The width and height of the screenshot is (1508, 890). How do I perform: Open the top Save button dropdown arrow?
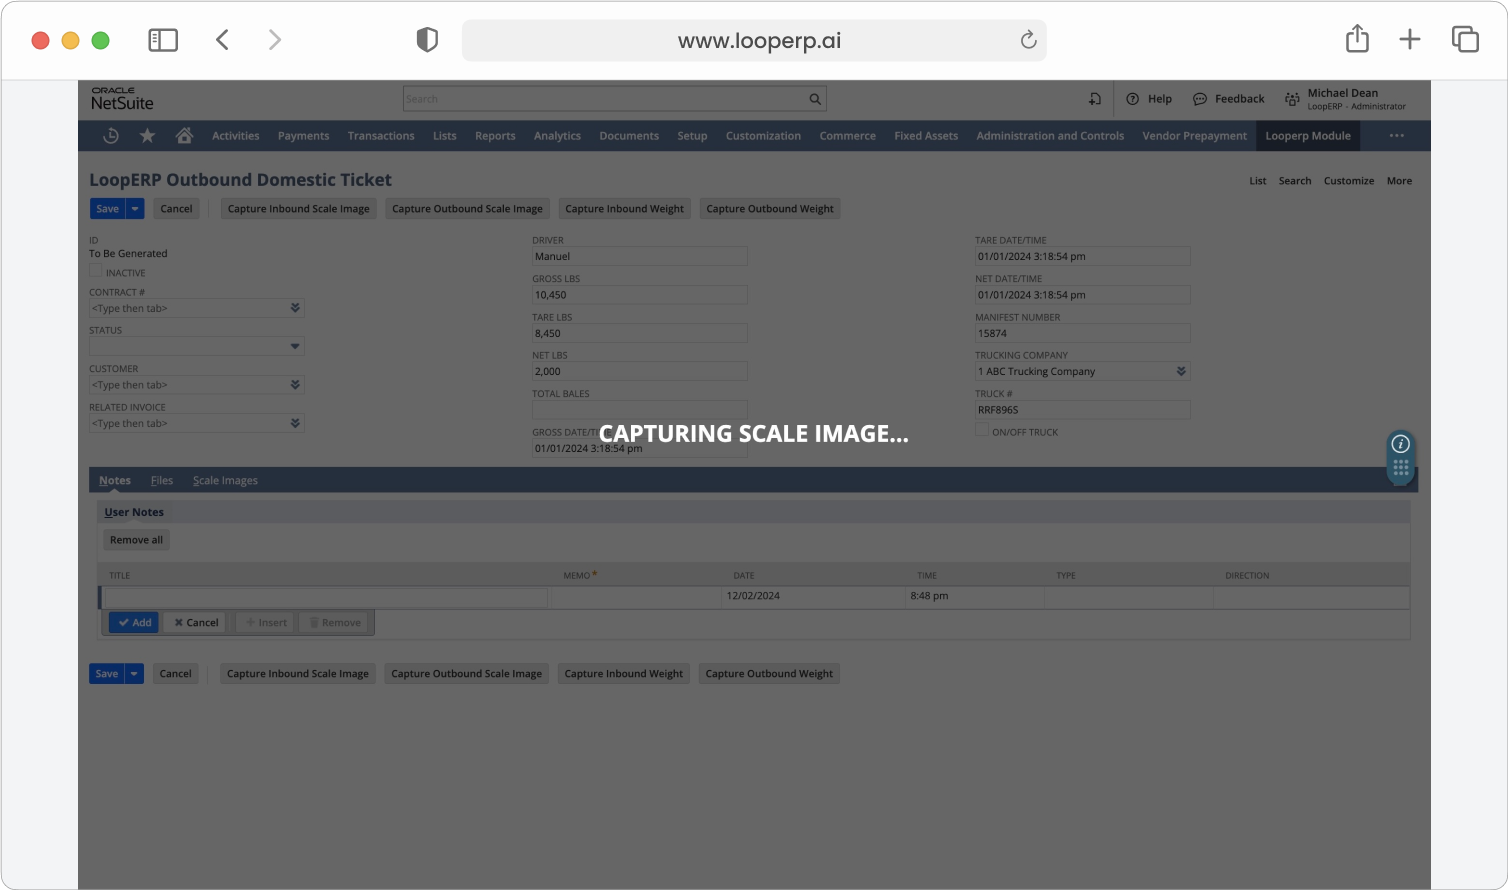click(x=135, y=209)
